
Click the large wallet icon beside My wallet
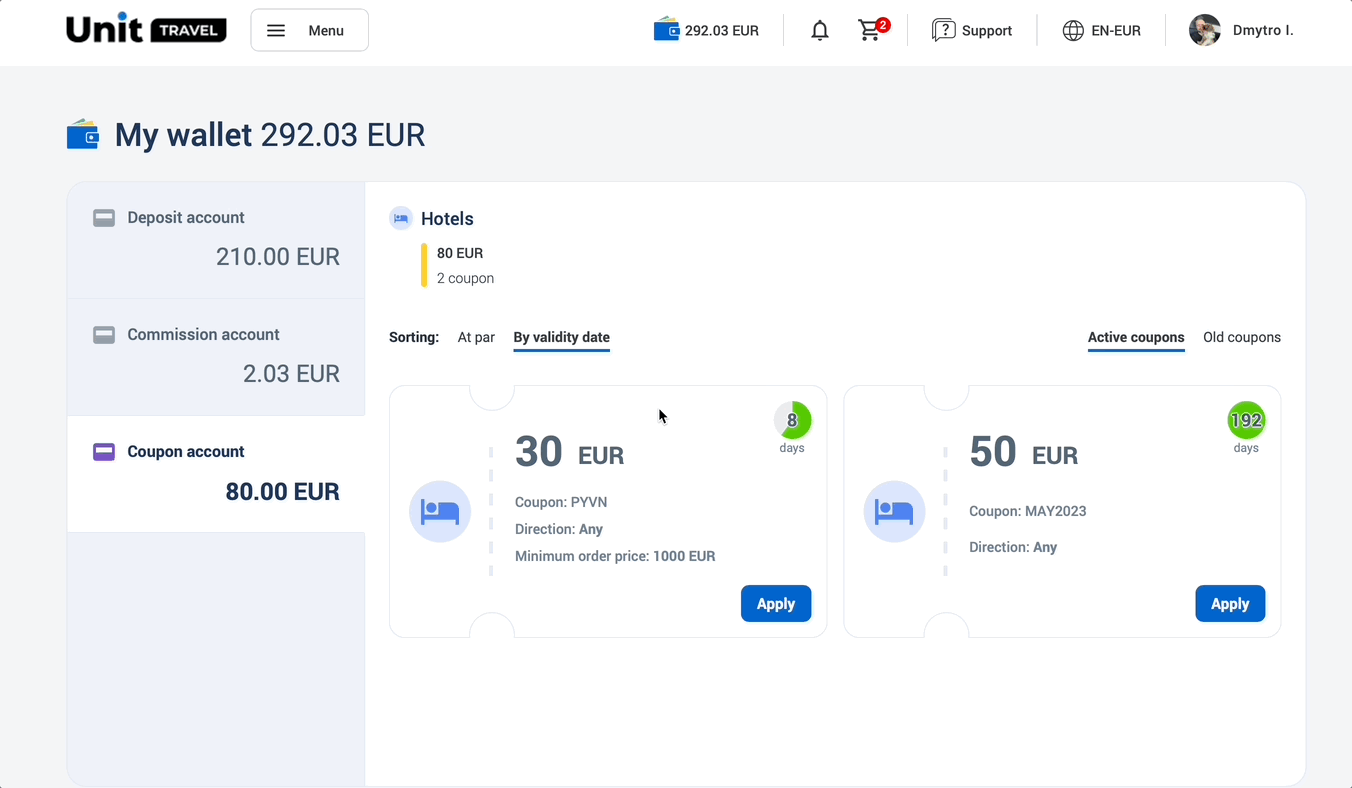83,134
